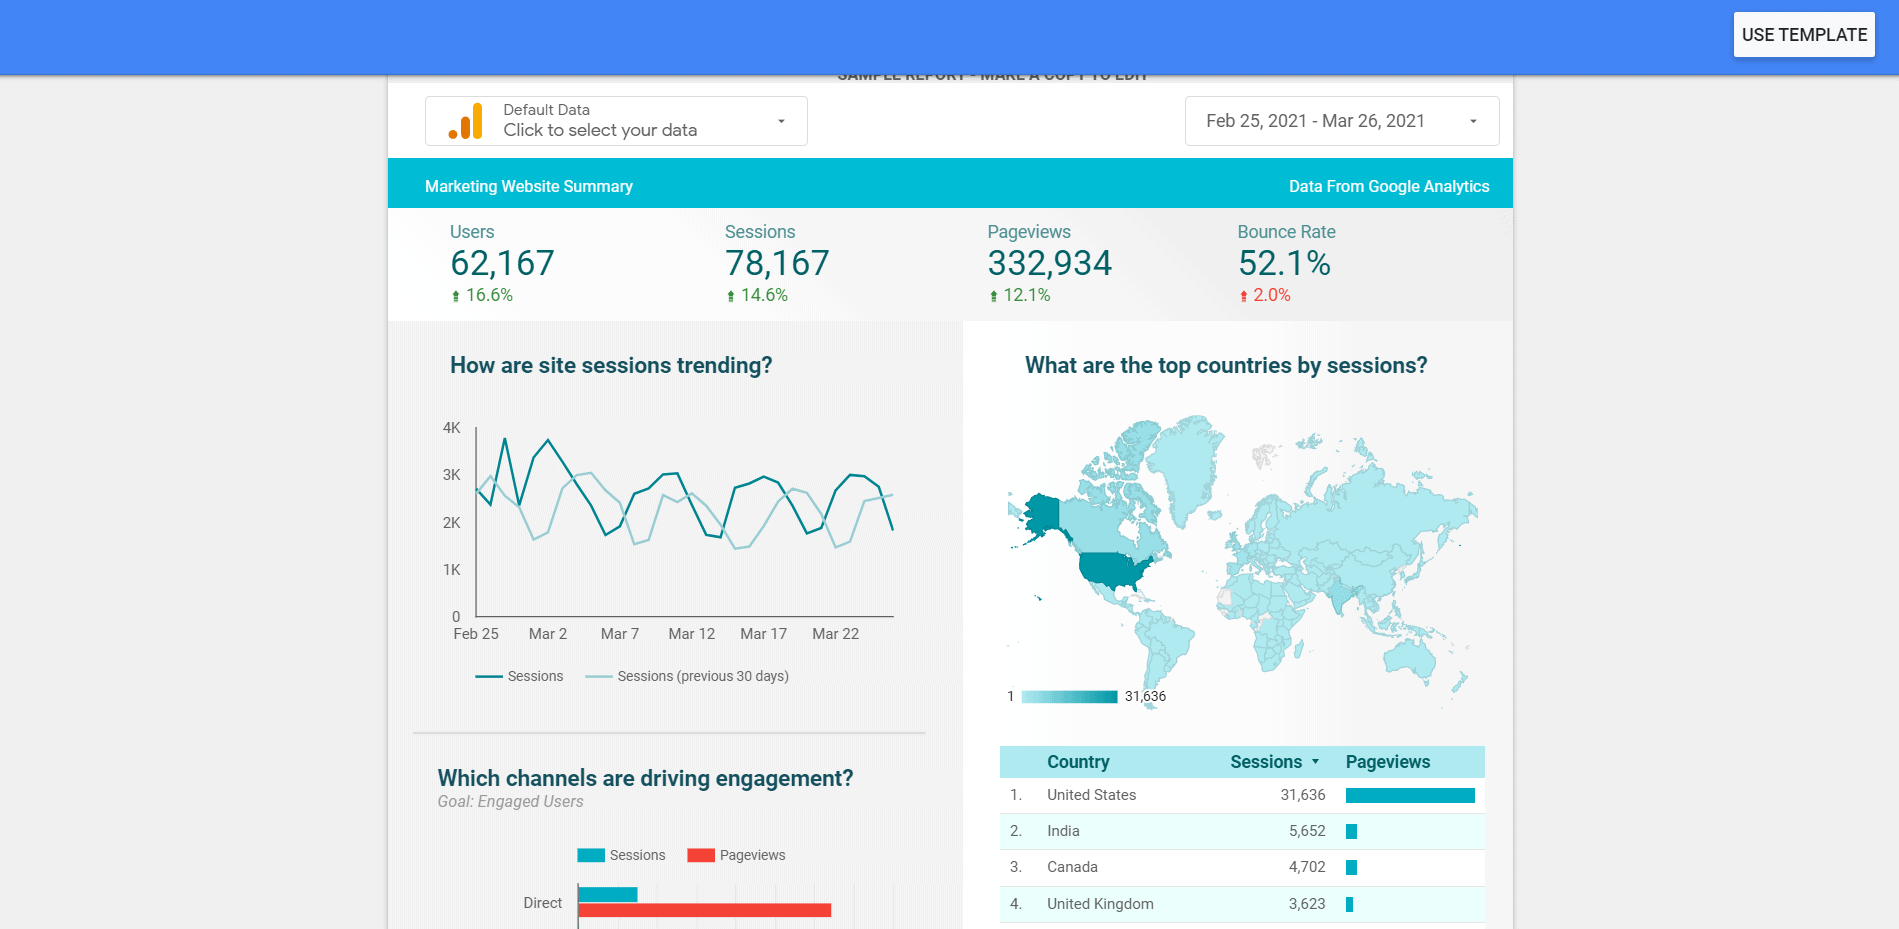
Task: Click the map sessions color gradient scale
Action: (1069, 697)
